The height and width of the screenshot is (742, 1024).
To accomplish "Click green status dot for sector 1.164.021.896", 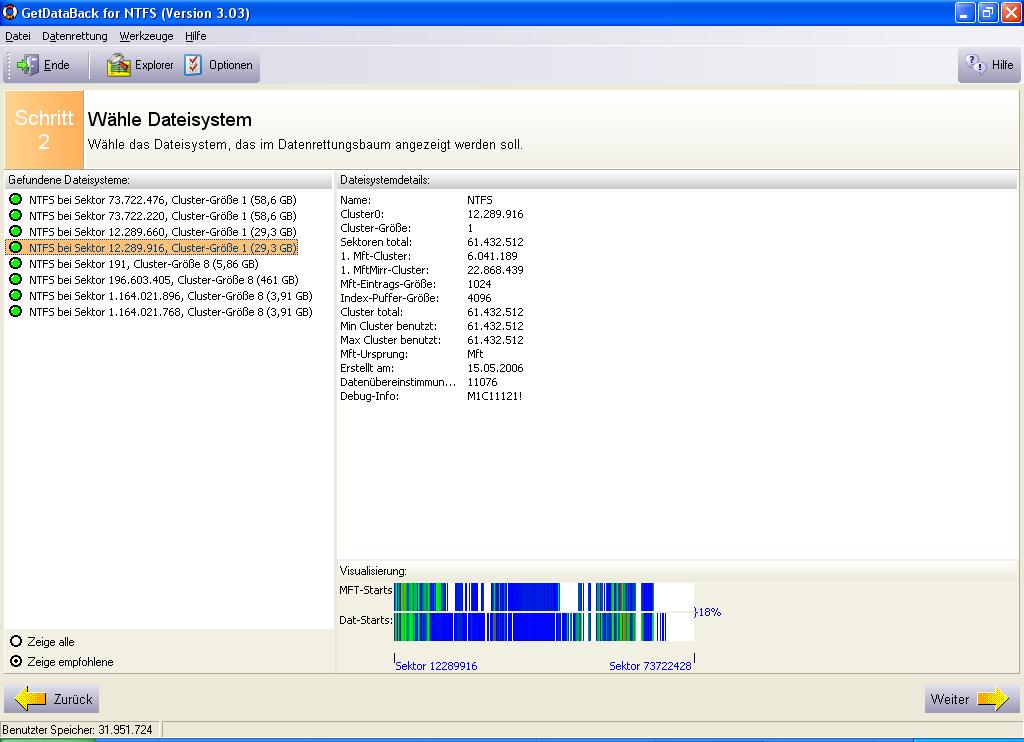I will (16, 296).
